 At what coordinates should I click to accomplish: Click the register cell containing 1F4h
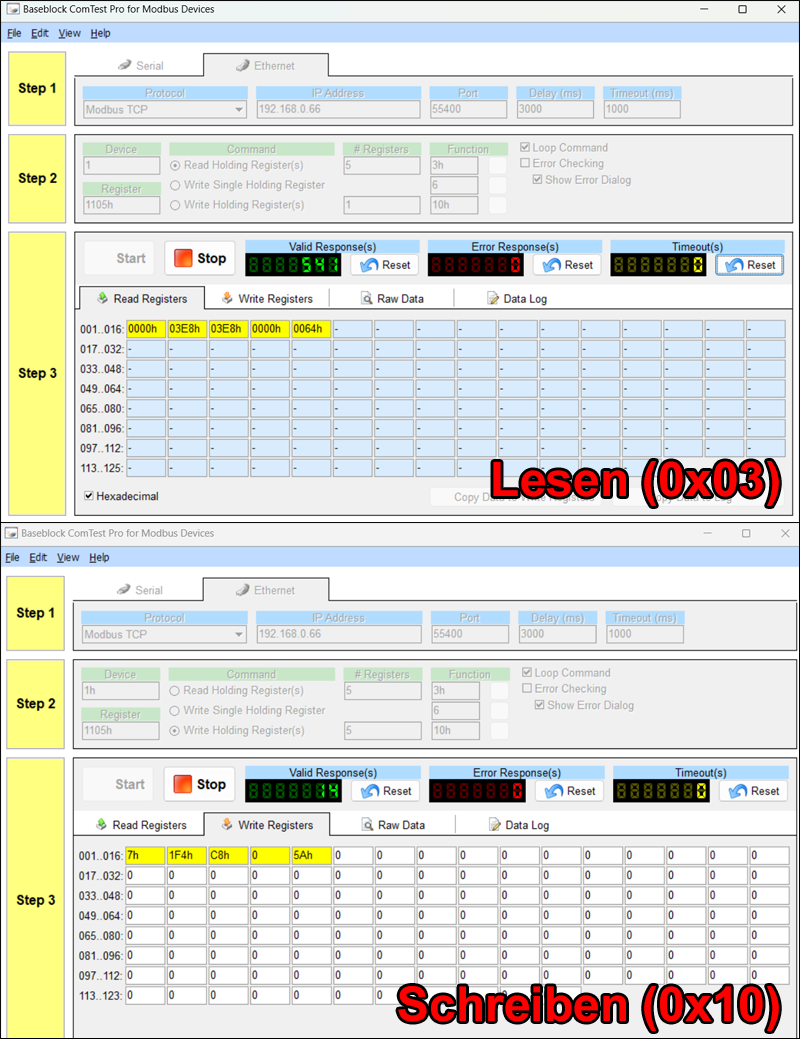click(187, 856)
